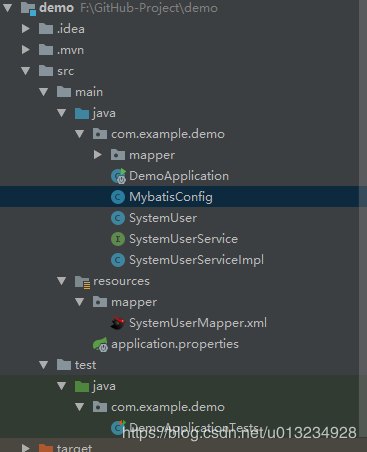Click the project path F:\GitHub-Project\demo
This screenshot has width=367, height=452.
(x=149, y=8)
